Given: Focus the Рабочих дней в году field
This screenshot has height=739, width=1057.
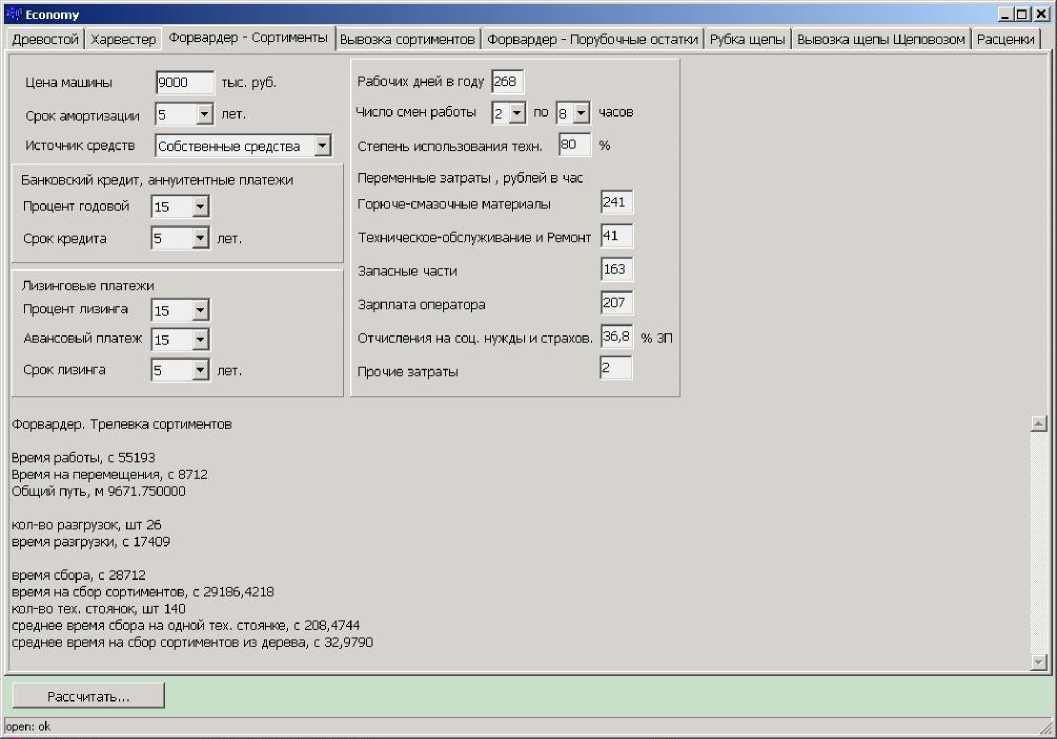Looking at the screenshot, I should [507, 82].
